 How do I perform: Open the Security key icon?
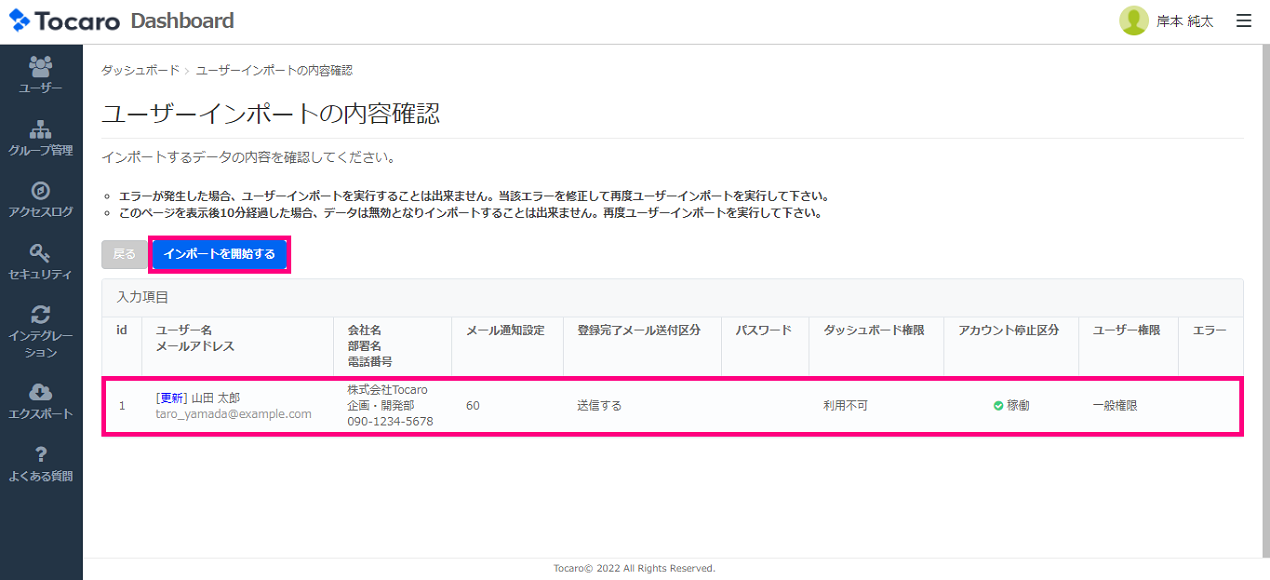(41, 253)
